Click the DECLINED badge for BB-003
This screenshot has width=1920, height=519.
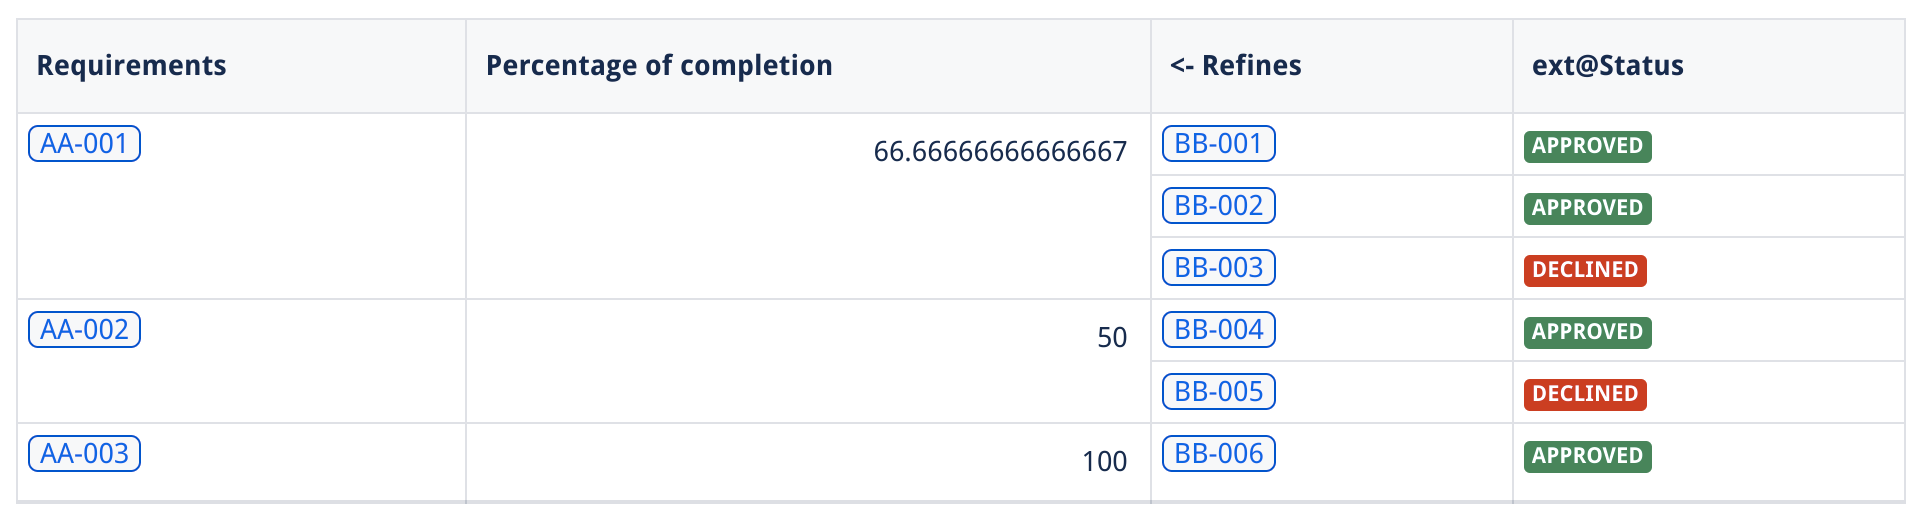coord(1585,270)
